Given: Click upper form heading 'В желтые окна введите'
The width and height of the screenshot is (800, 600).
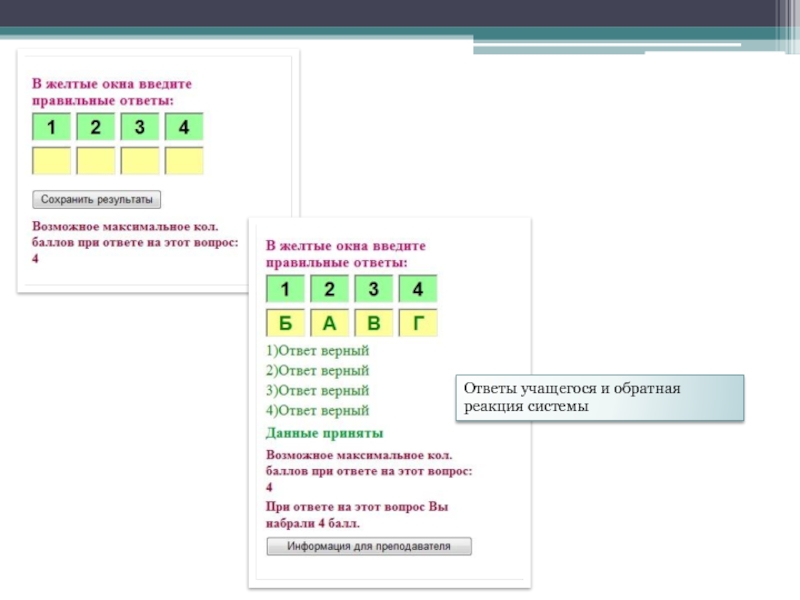Looking at the screenshot, I should 112,84.
